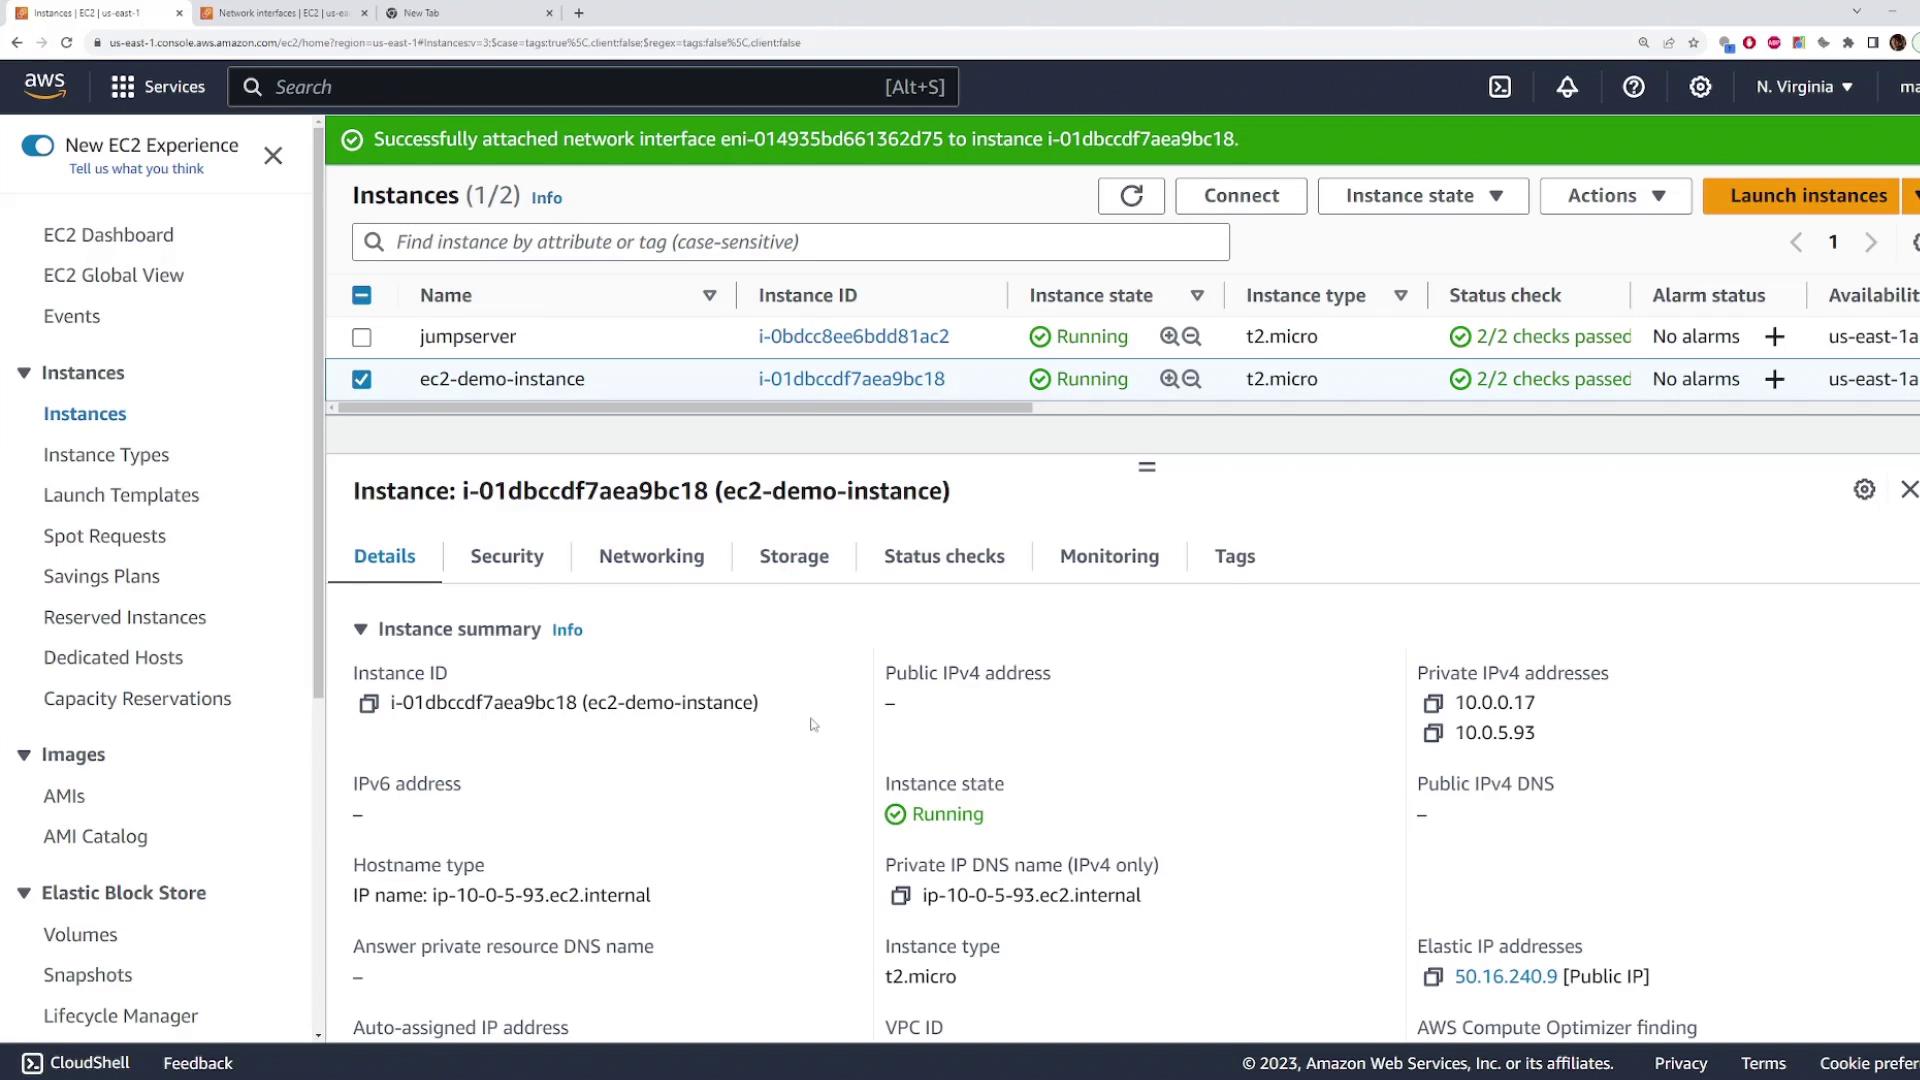Open the Instance state dropdown
This screenshot has width=1920, height=1080.
(x=1423, y=196)
